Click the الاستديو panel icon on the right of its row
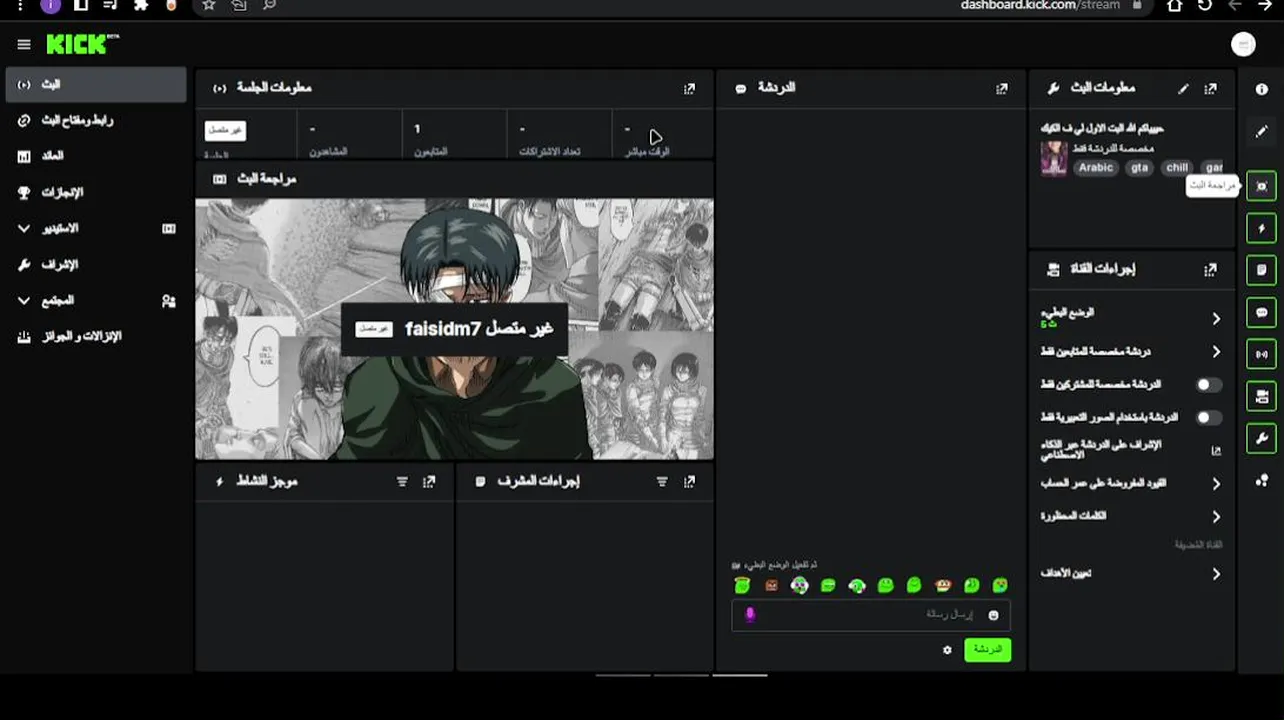This screenshot has height=720, width=1284. 168,228
